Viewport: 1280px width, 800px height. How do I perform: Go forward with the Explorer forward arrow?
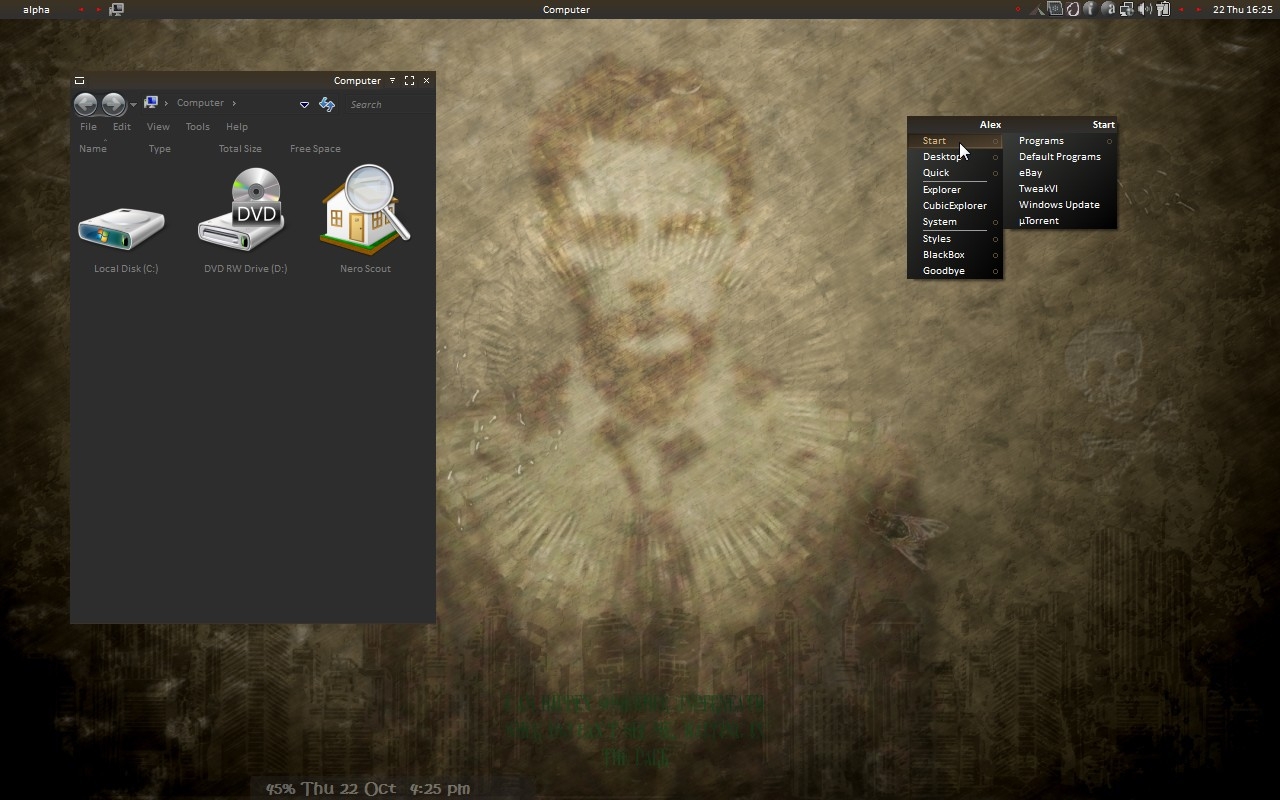coord(113,104)
